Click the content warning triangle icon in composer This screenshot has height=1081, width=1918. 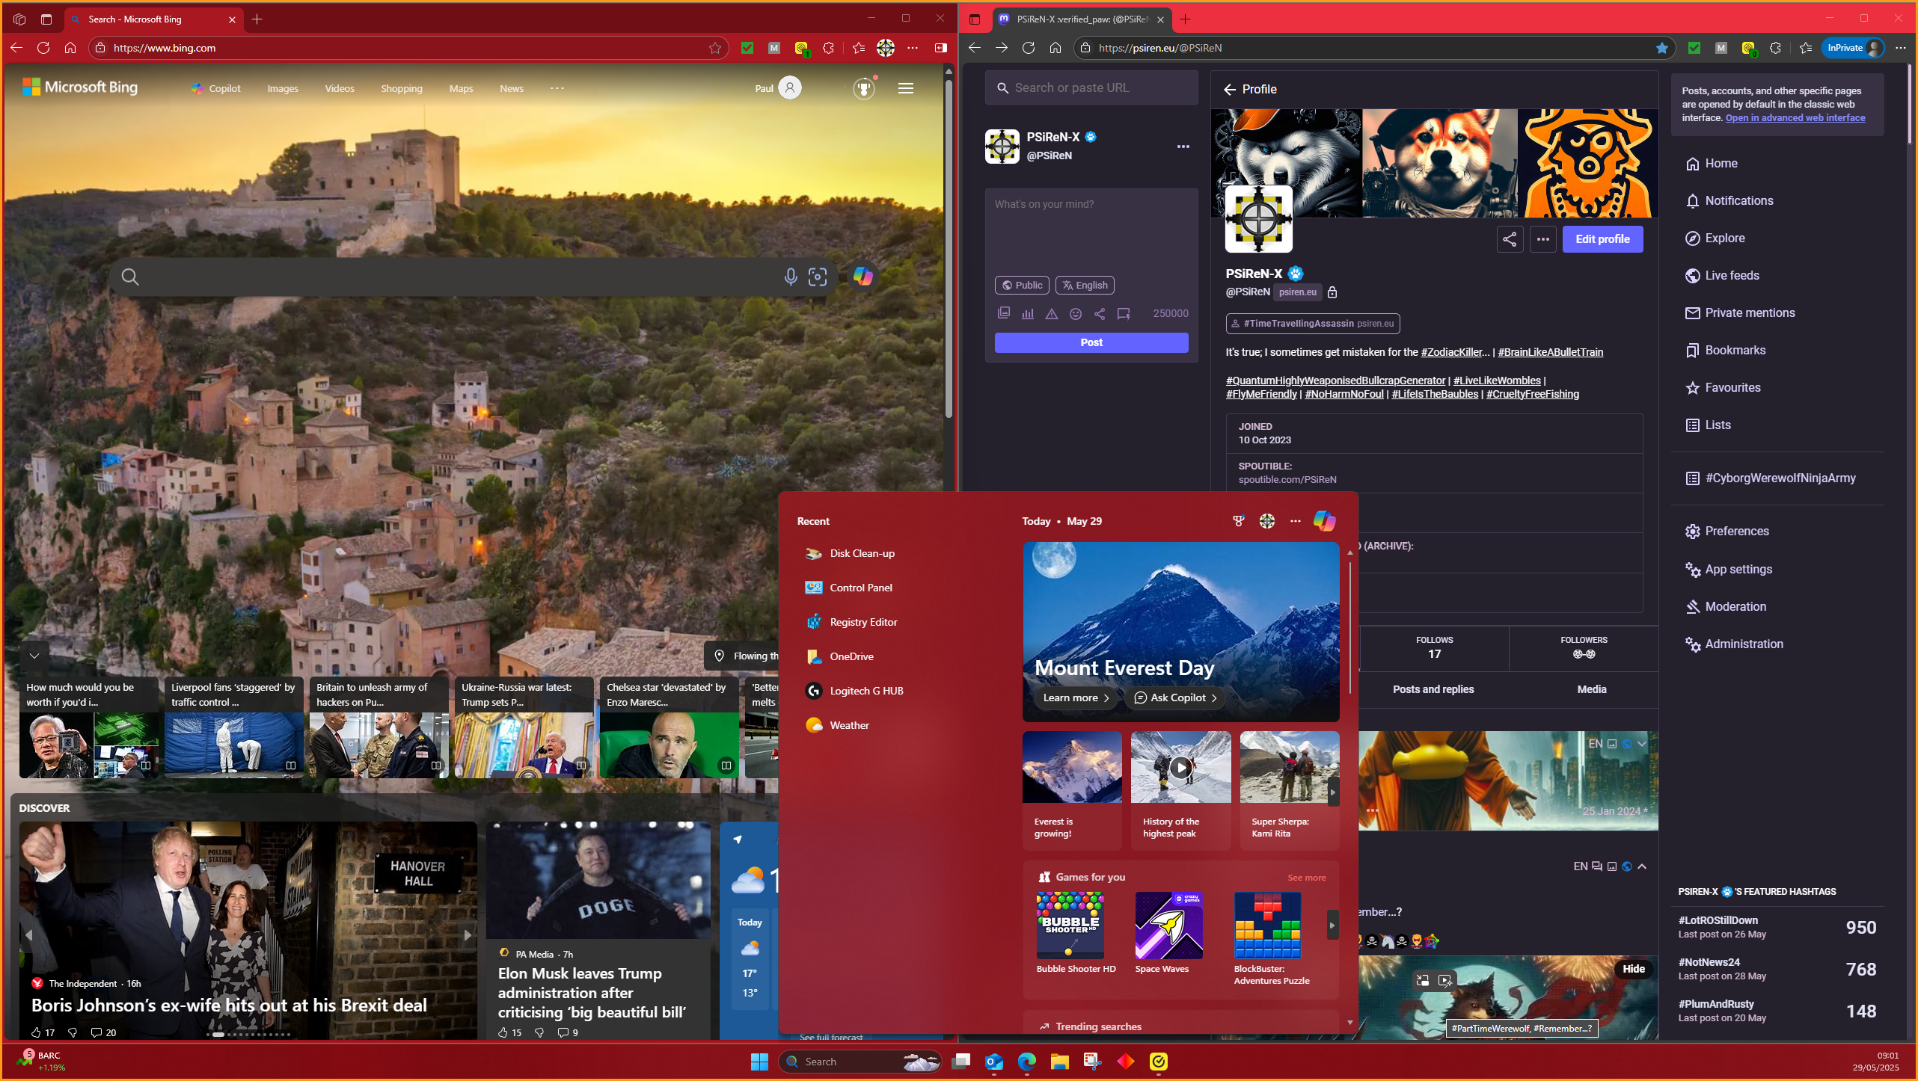(1052, 313)
